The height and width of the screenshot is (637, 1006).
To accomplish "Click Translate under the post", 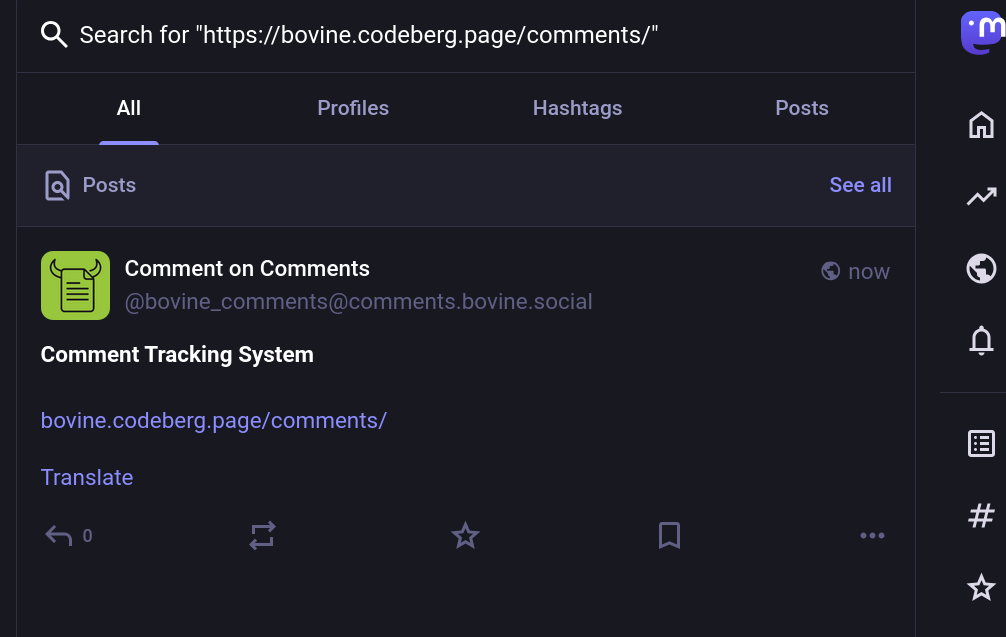I will click(87, 477).
